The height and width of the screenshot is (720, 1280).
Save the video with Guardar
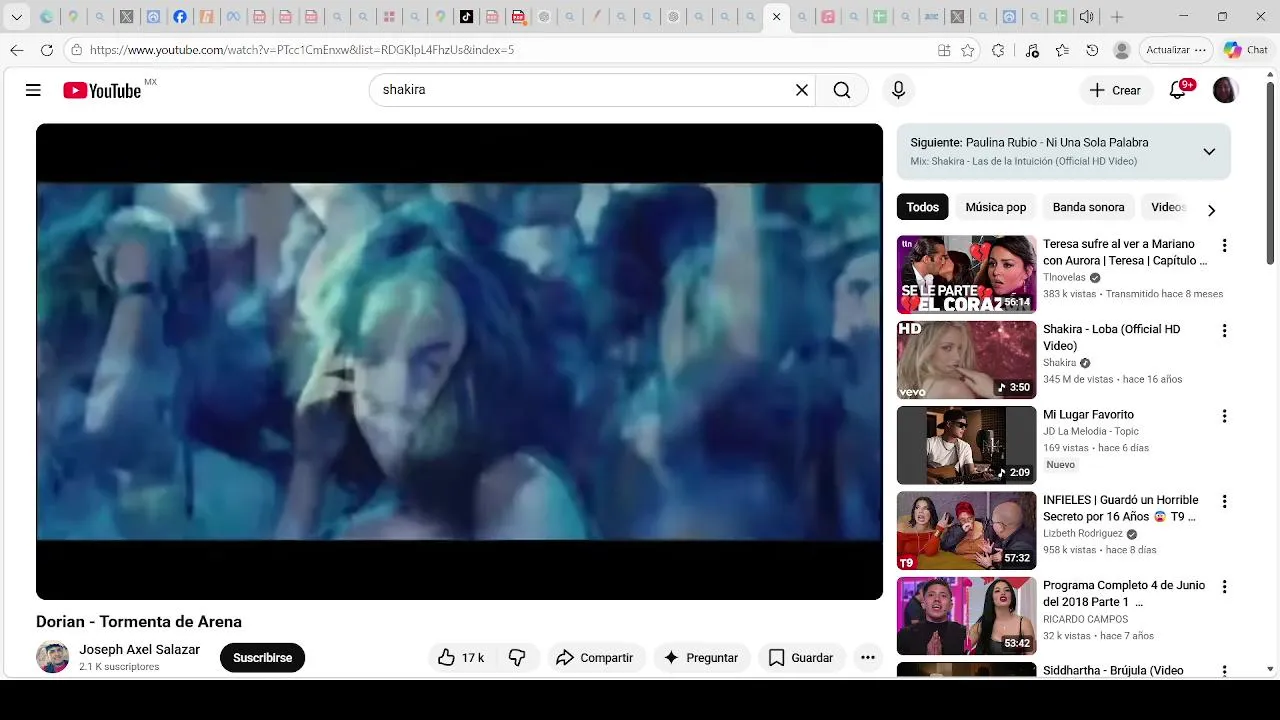[x=801, y=657]
